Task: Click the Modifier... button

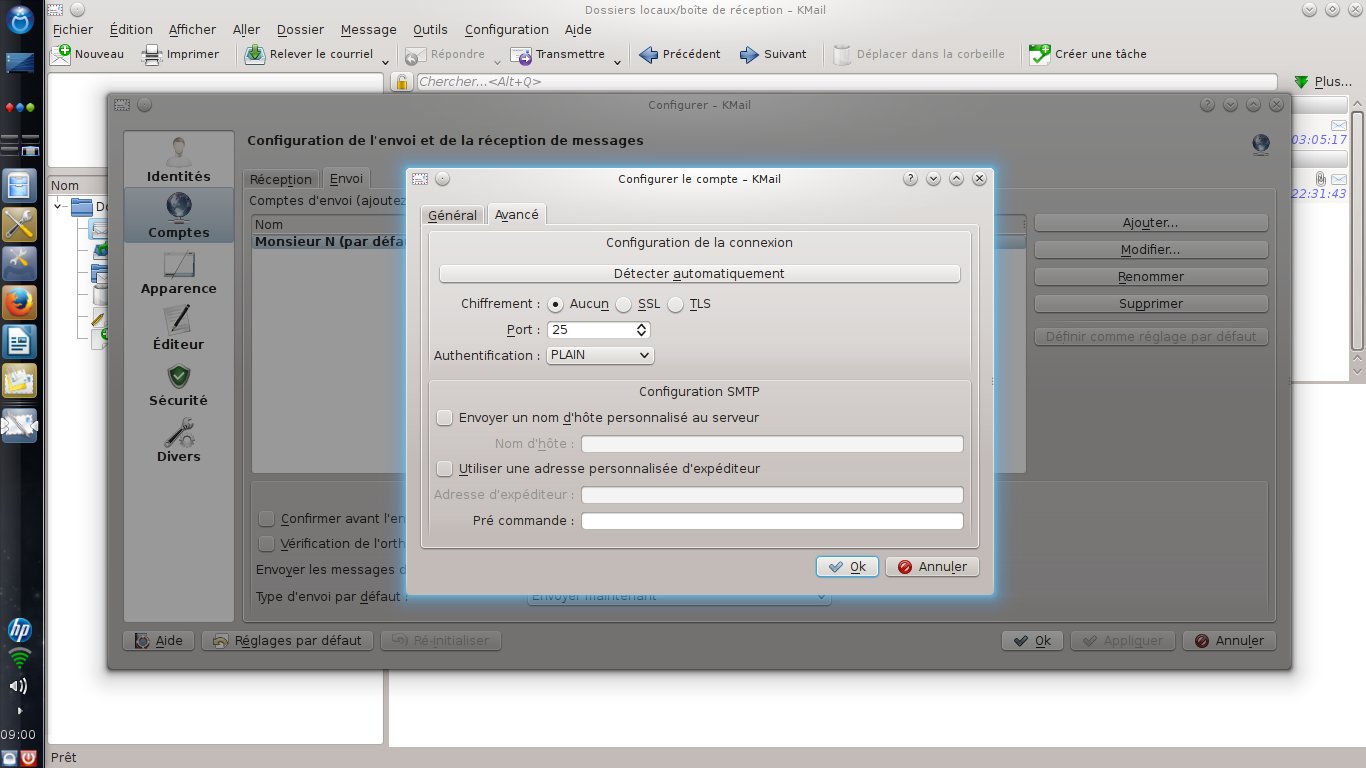Action: (1151, 250)
